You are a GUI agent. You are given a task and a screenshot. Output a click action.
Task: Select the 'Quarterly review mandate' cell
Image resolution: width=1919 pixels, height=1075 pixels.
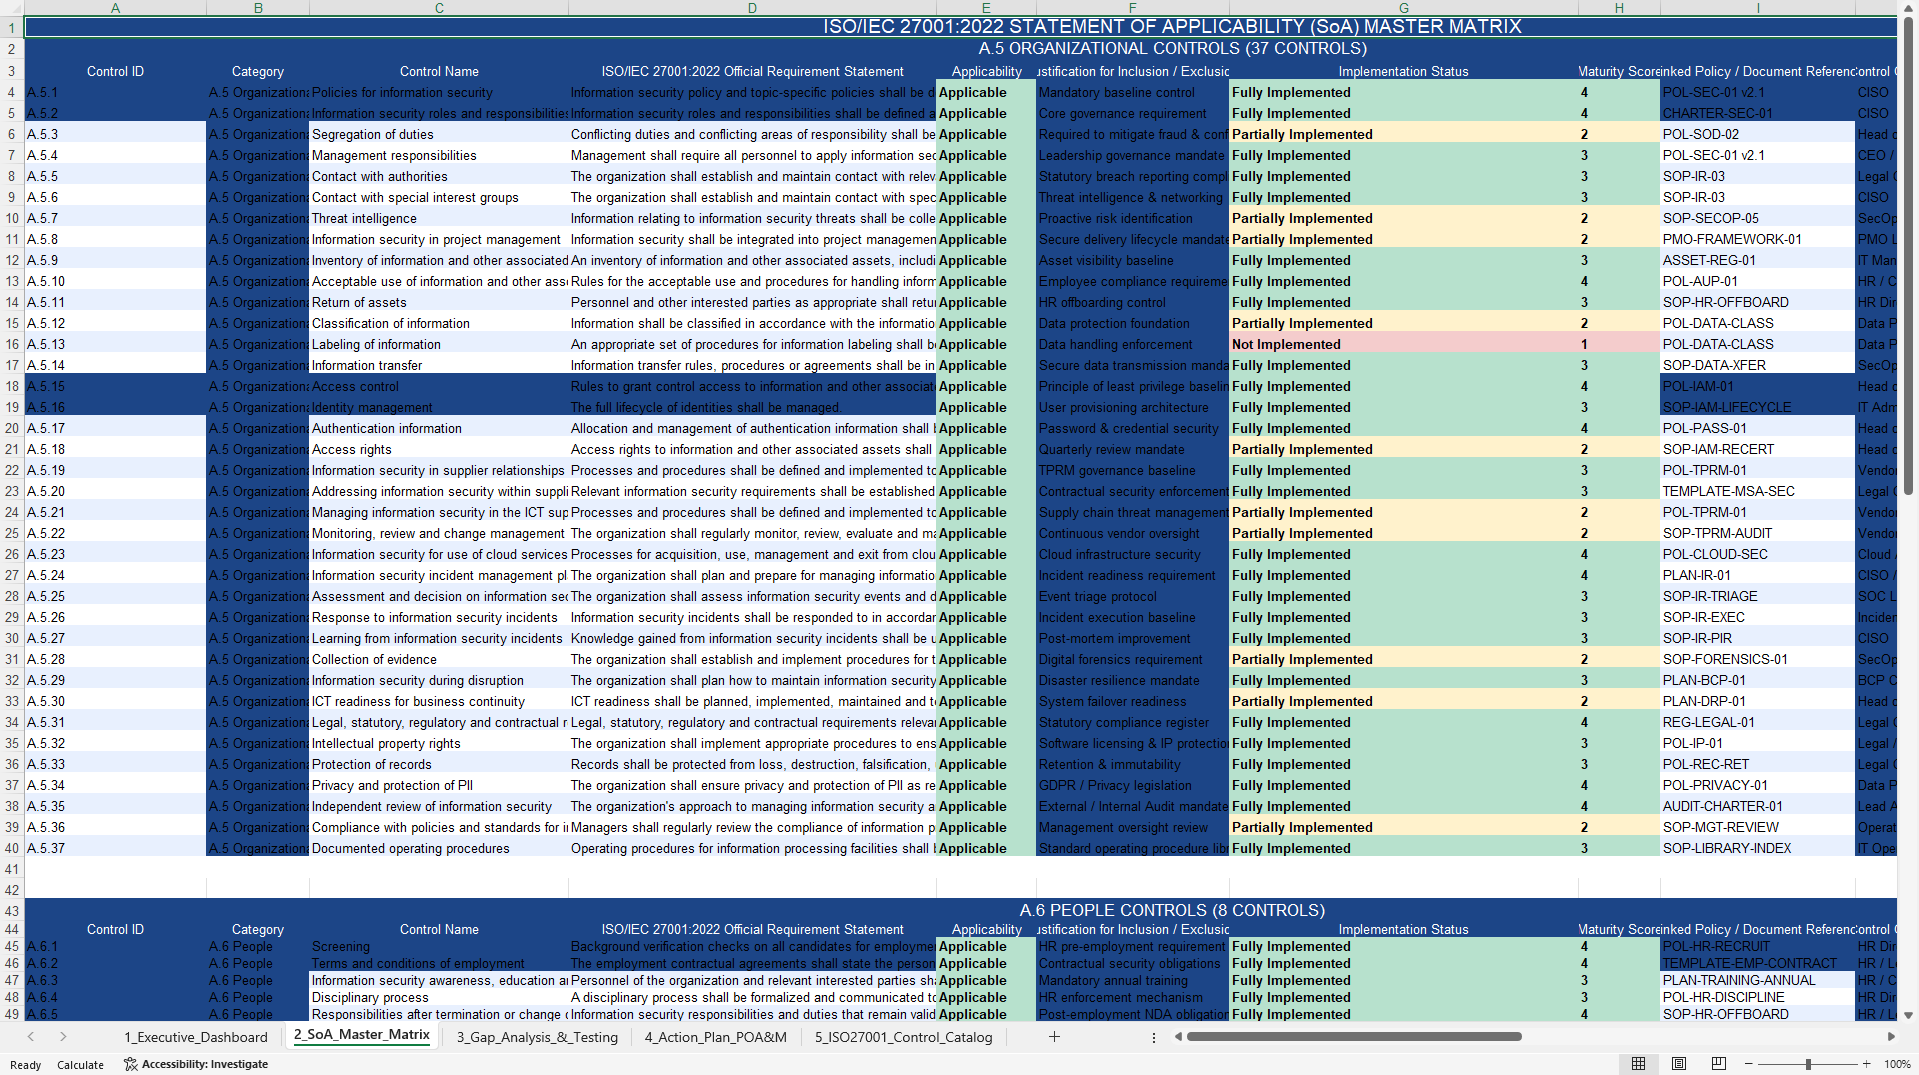1132,449
